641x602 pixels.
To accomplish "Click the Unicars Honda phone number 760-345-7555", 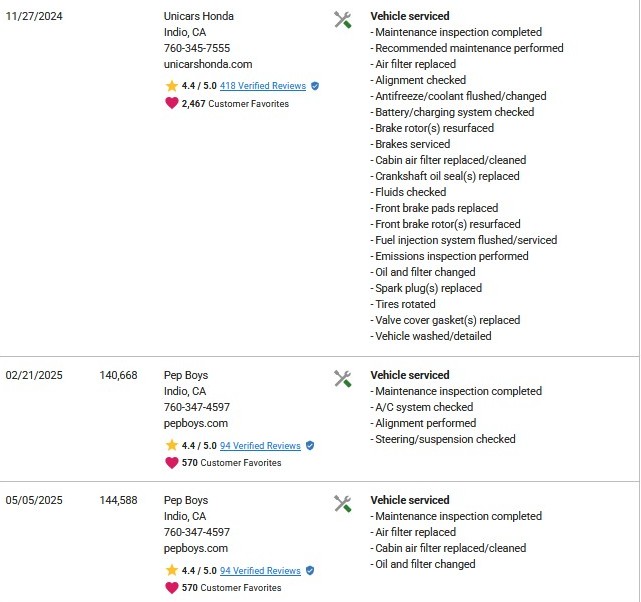I will click(197, 48).
